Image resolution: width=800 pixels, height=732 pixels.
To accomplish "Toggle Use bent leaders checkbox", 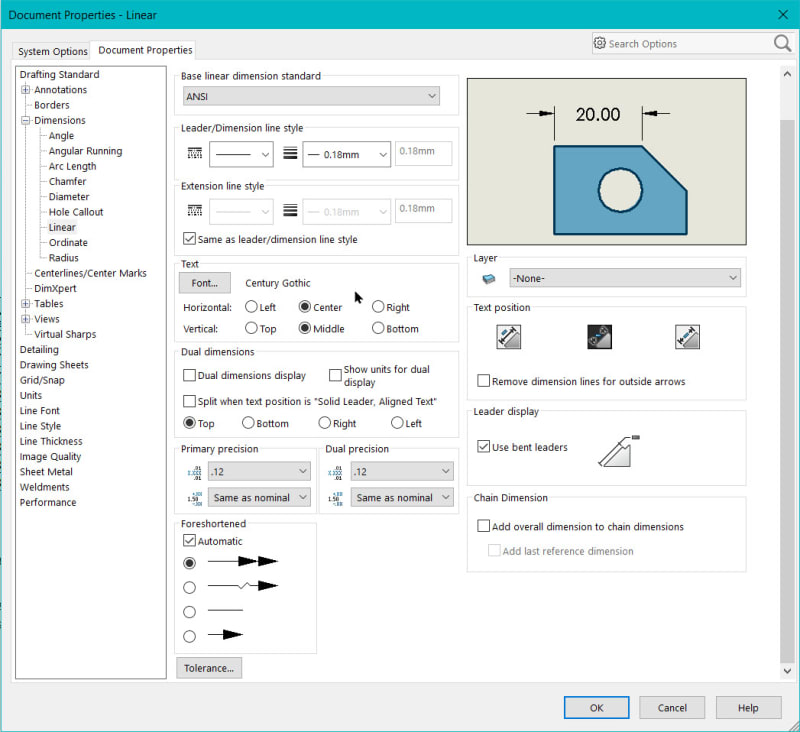I will tap(483, 447).
